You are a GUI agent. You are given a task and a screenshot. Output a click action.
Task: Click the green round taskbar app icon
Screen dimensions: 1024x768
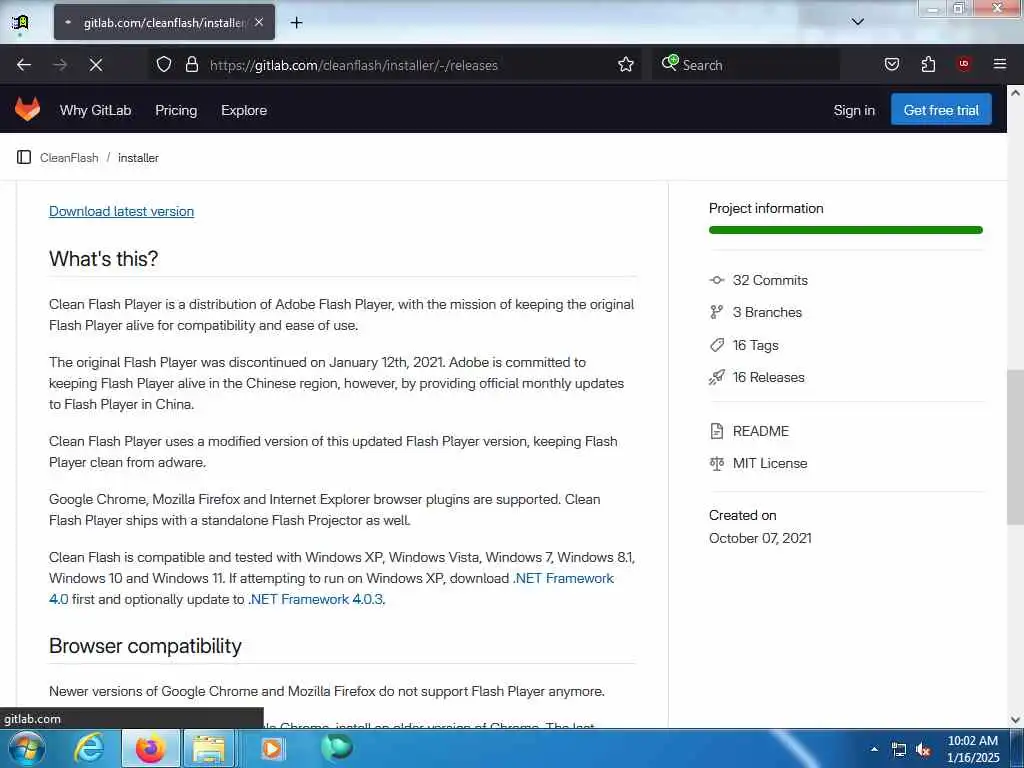point(337,747)
